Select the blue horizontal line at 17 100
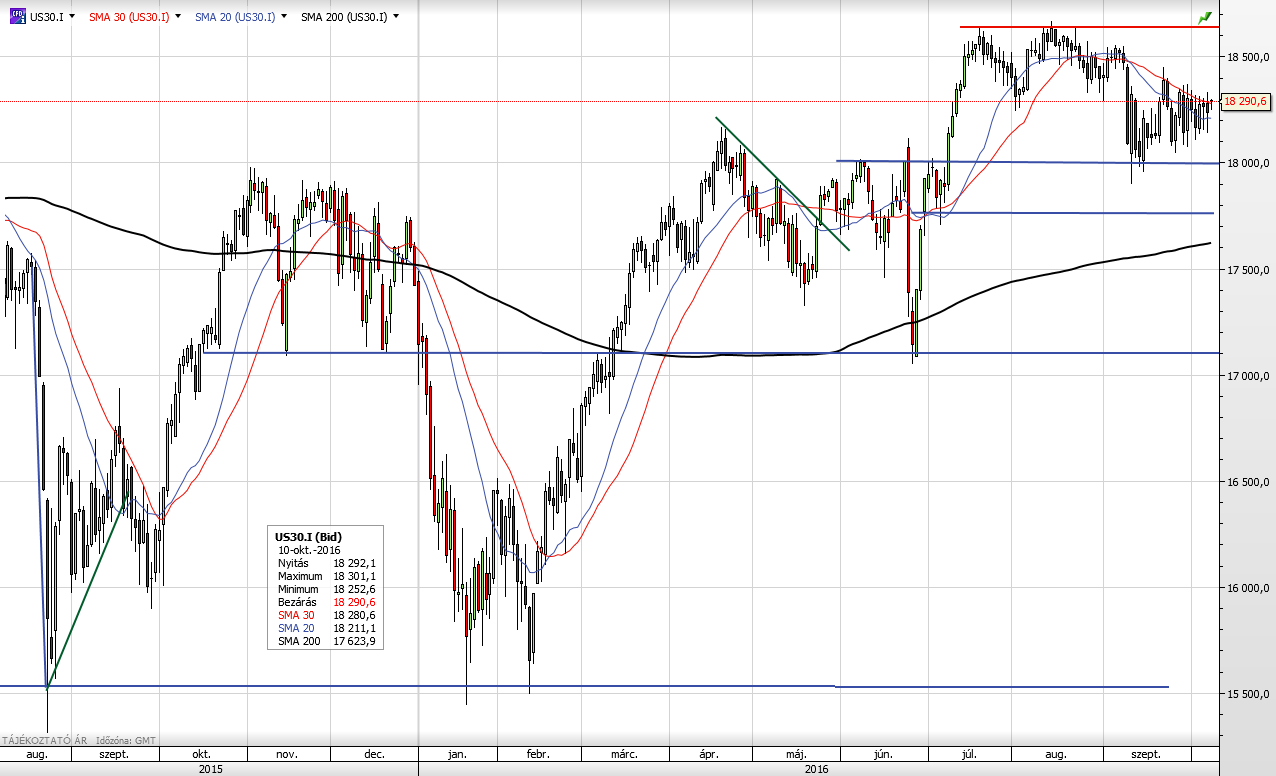Viewport: 1276px width, 776px height. tap(710, 352)
